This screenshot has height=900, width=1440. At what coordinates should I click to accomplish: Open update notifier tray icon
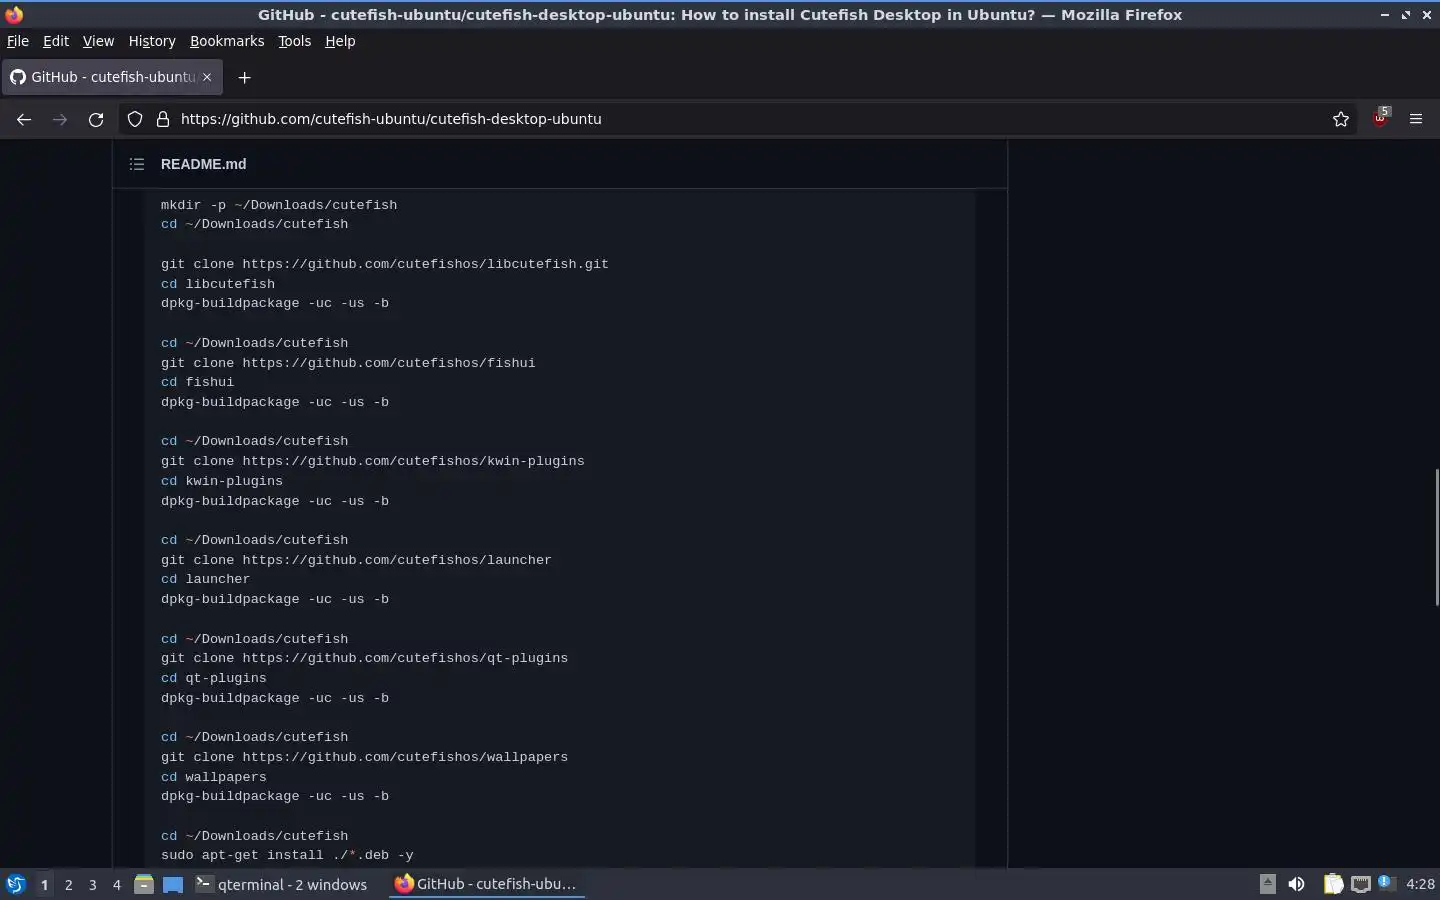tap(1386, 883)
